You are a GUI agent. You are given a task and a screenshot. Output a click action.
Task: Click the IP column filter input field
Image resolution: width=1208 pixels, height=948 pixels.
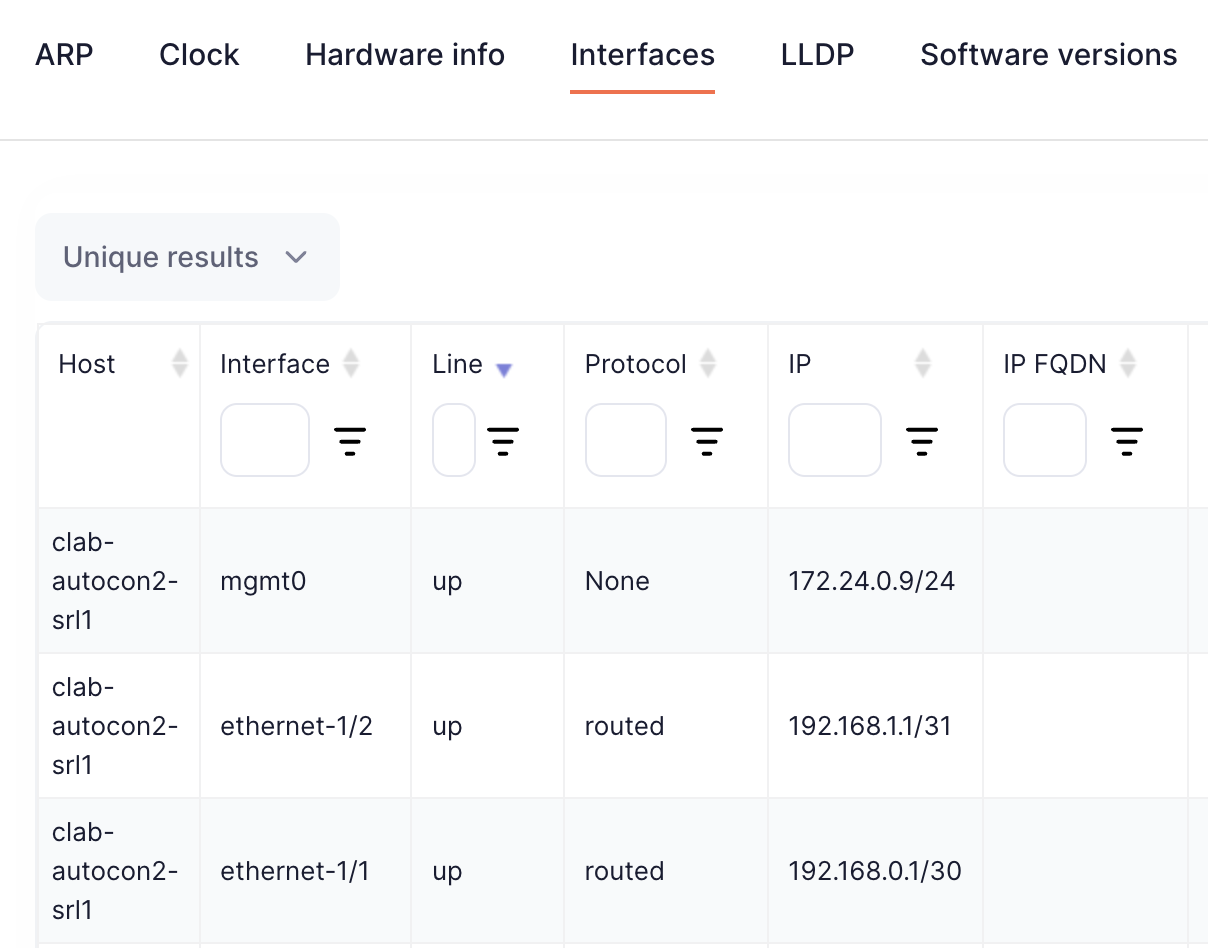[835, 440]
